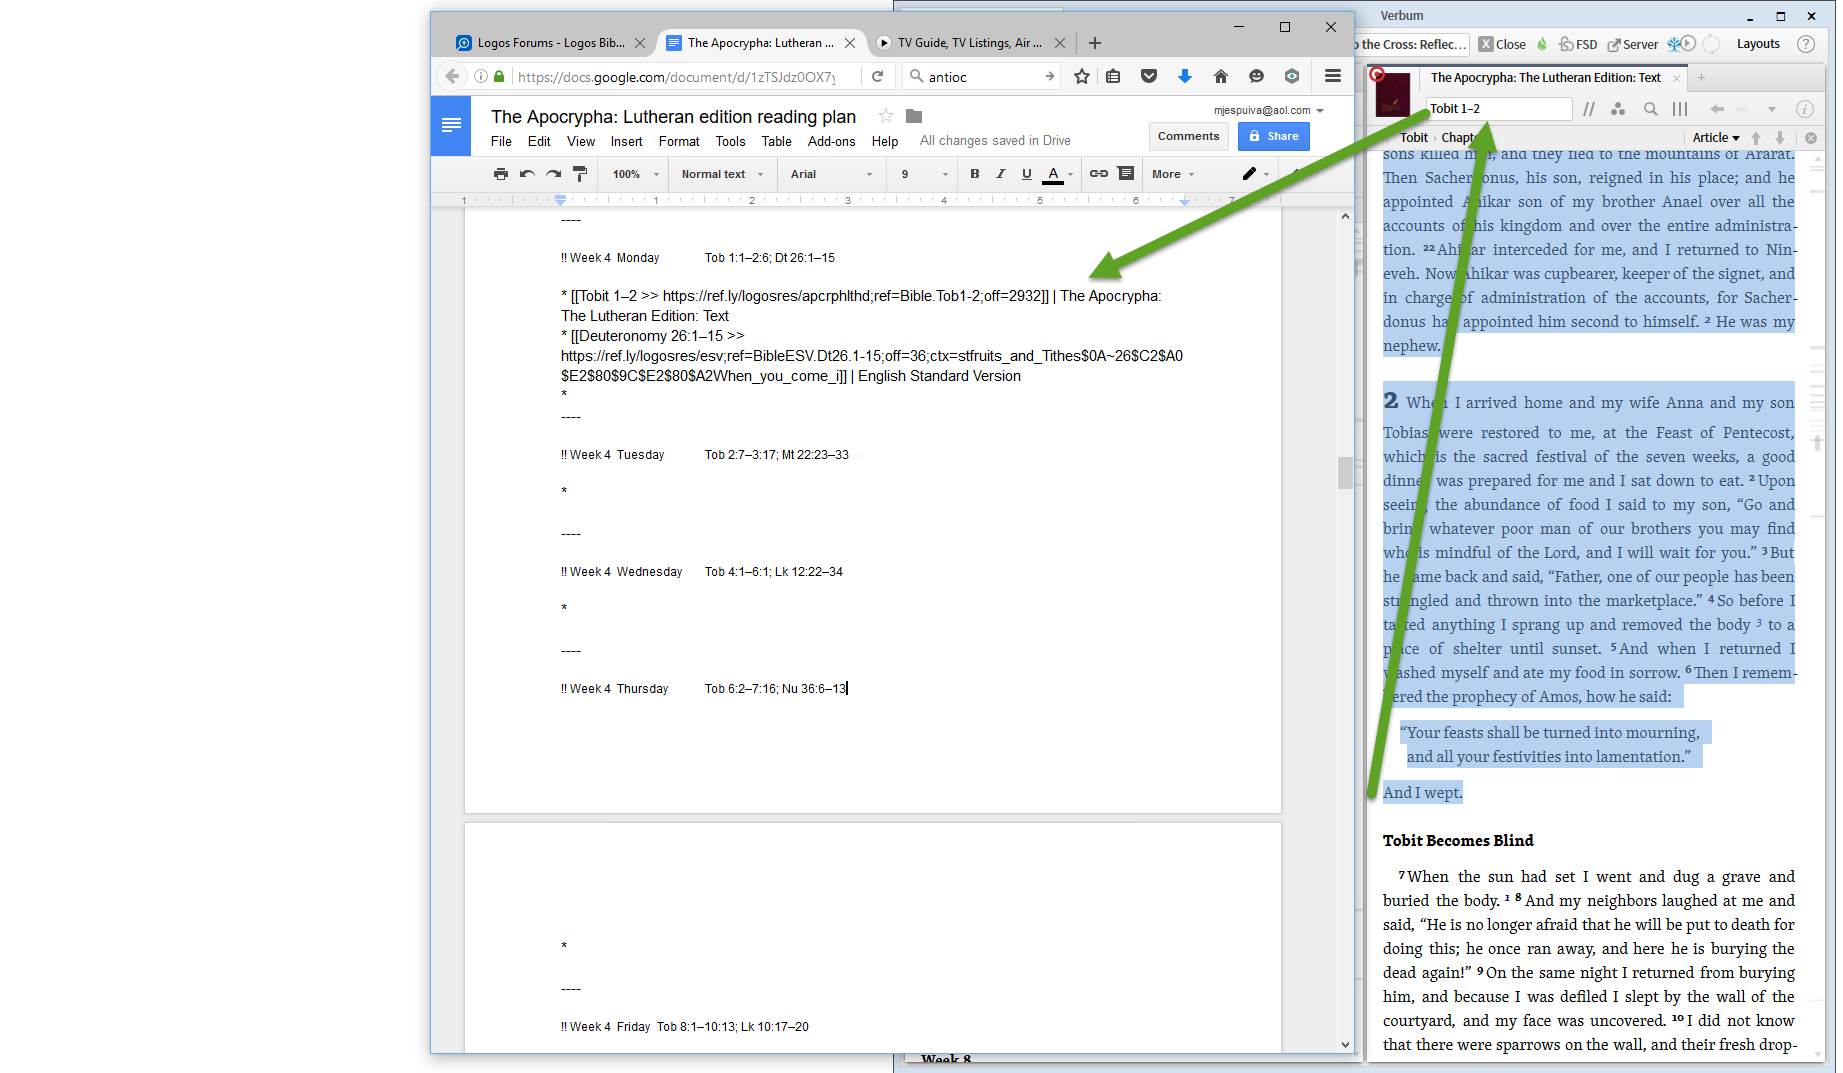Image resolution: width=1843 pixels, height=1073 pixels.
Task: Switch to Logos Forums browser tab
Action: tap(551, 43)
